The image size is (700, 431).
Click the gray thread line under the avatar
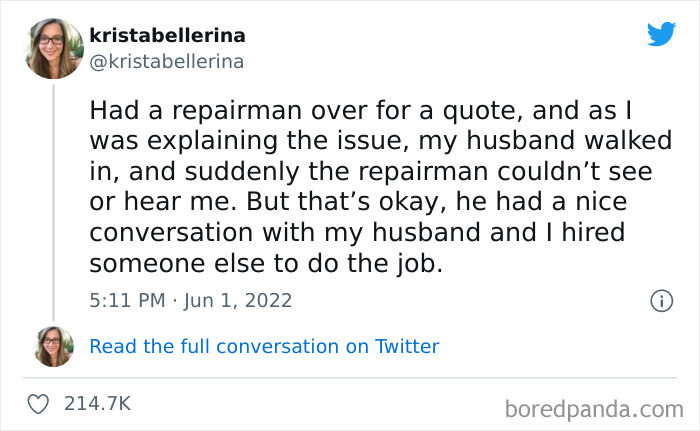pos(53,200)
